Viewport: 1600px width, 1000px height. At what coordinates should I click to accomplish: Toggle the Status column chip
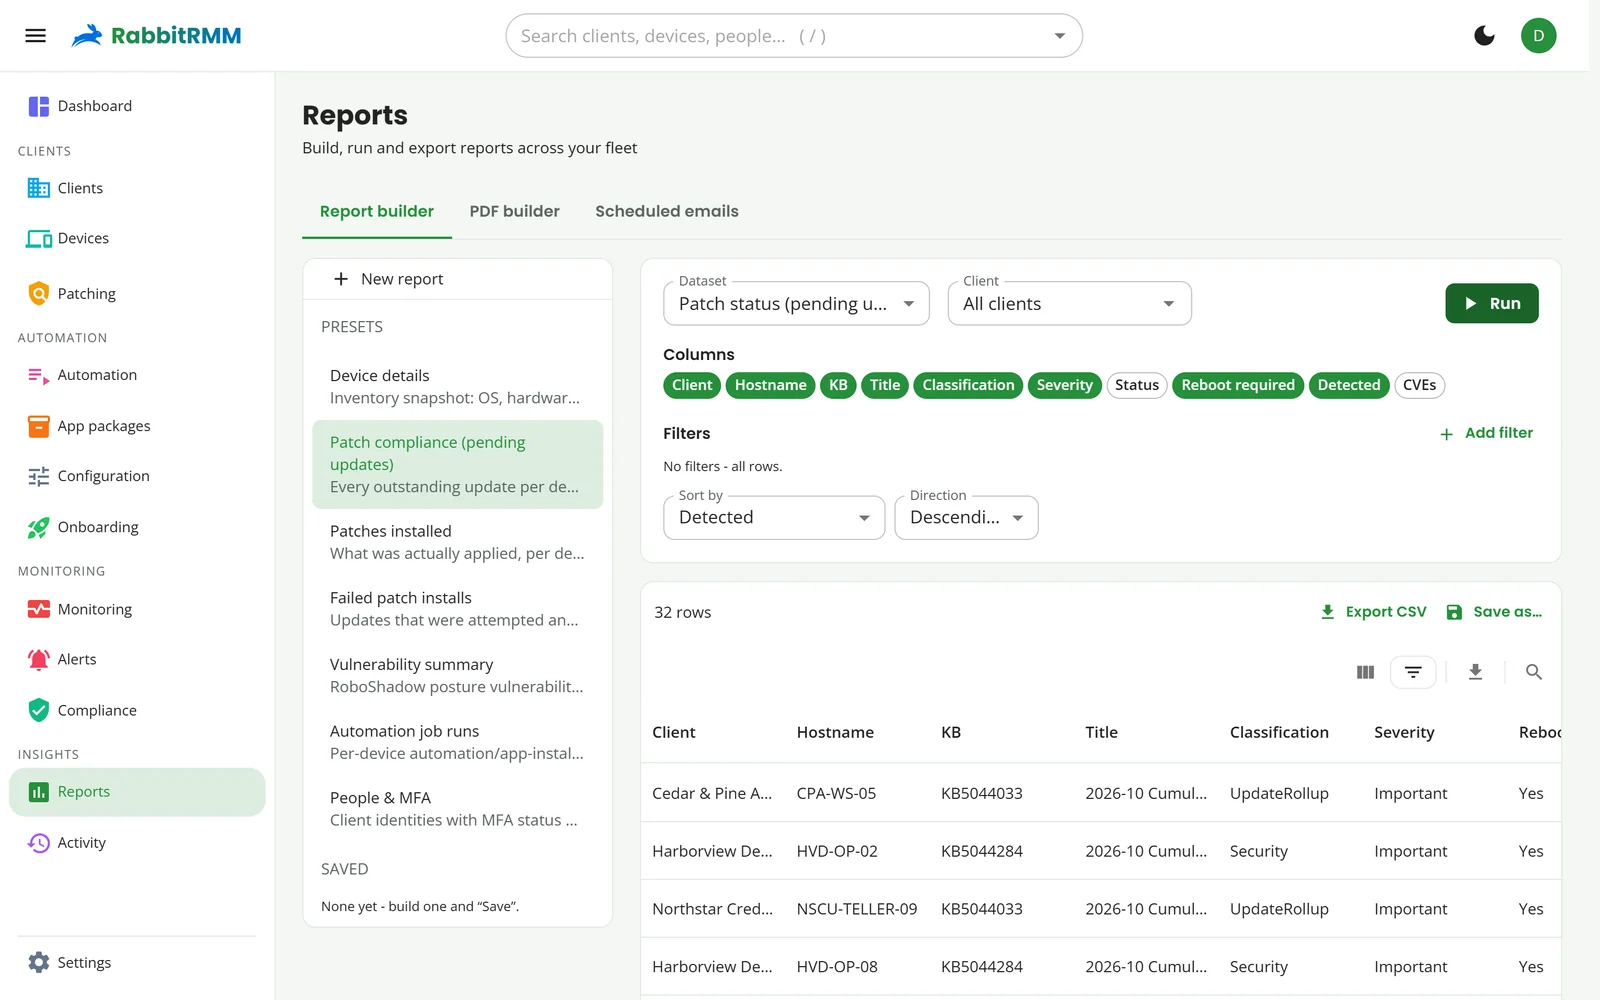(1137, 385)
